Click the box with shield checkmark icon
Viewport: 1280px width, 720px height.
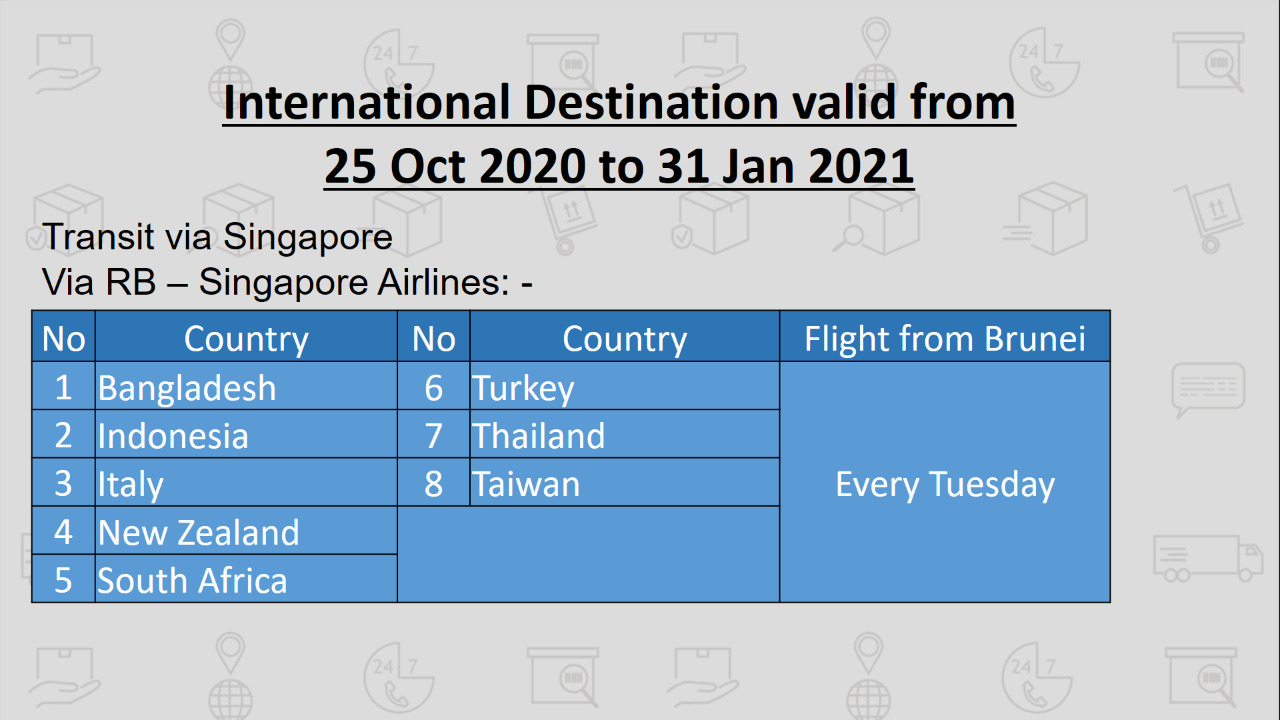pyautogui.click(x=709, y=218)
